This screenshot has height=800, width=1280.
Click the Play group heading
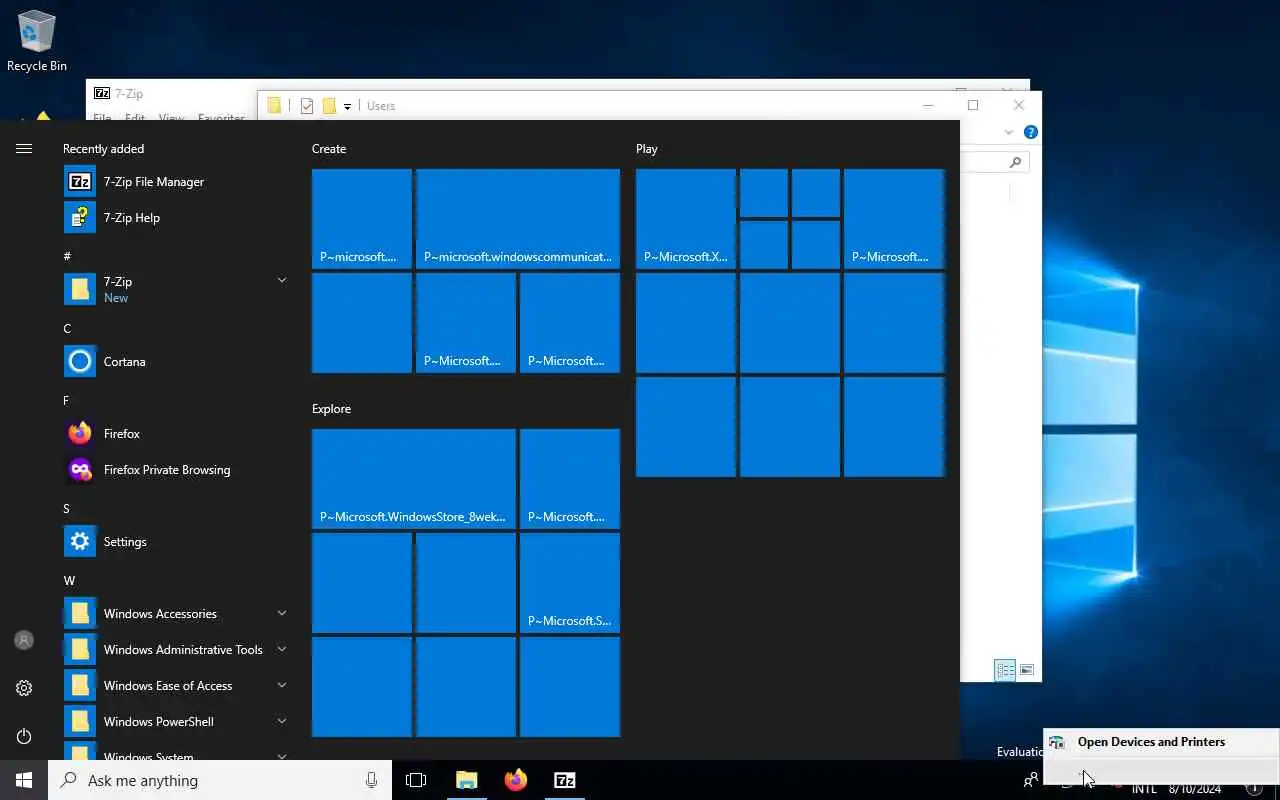647,149
